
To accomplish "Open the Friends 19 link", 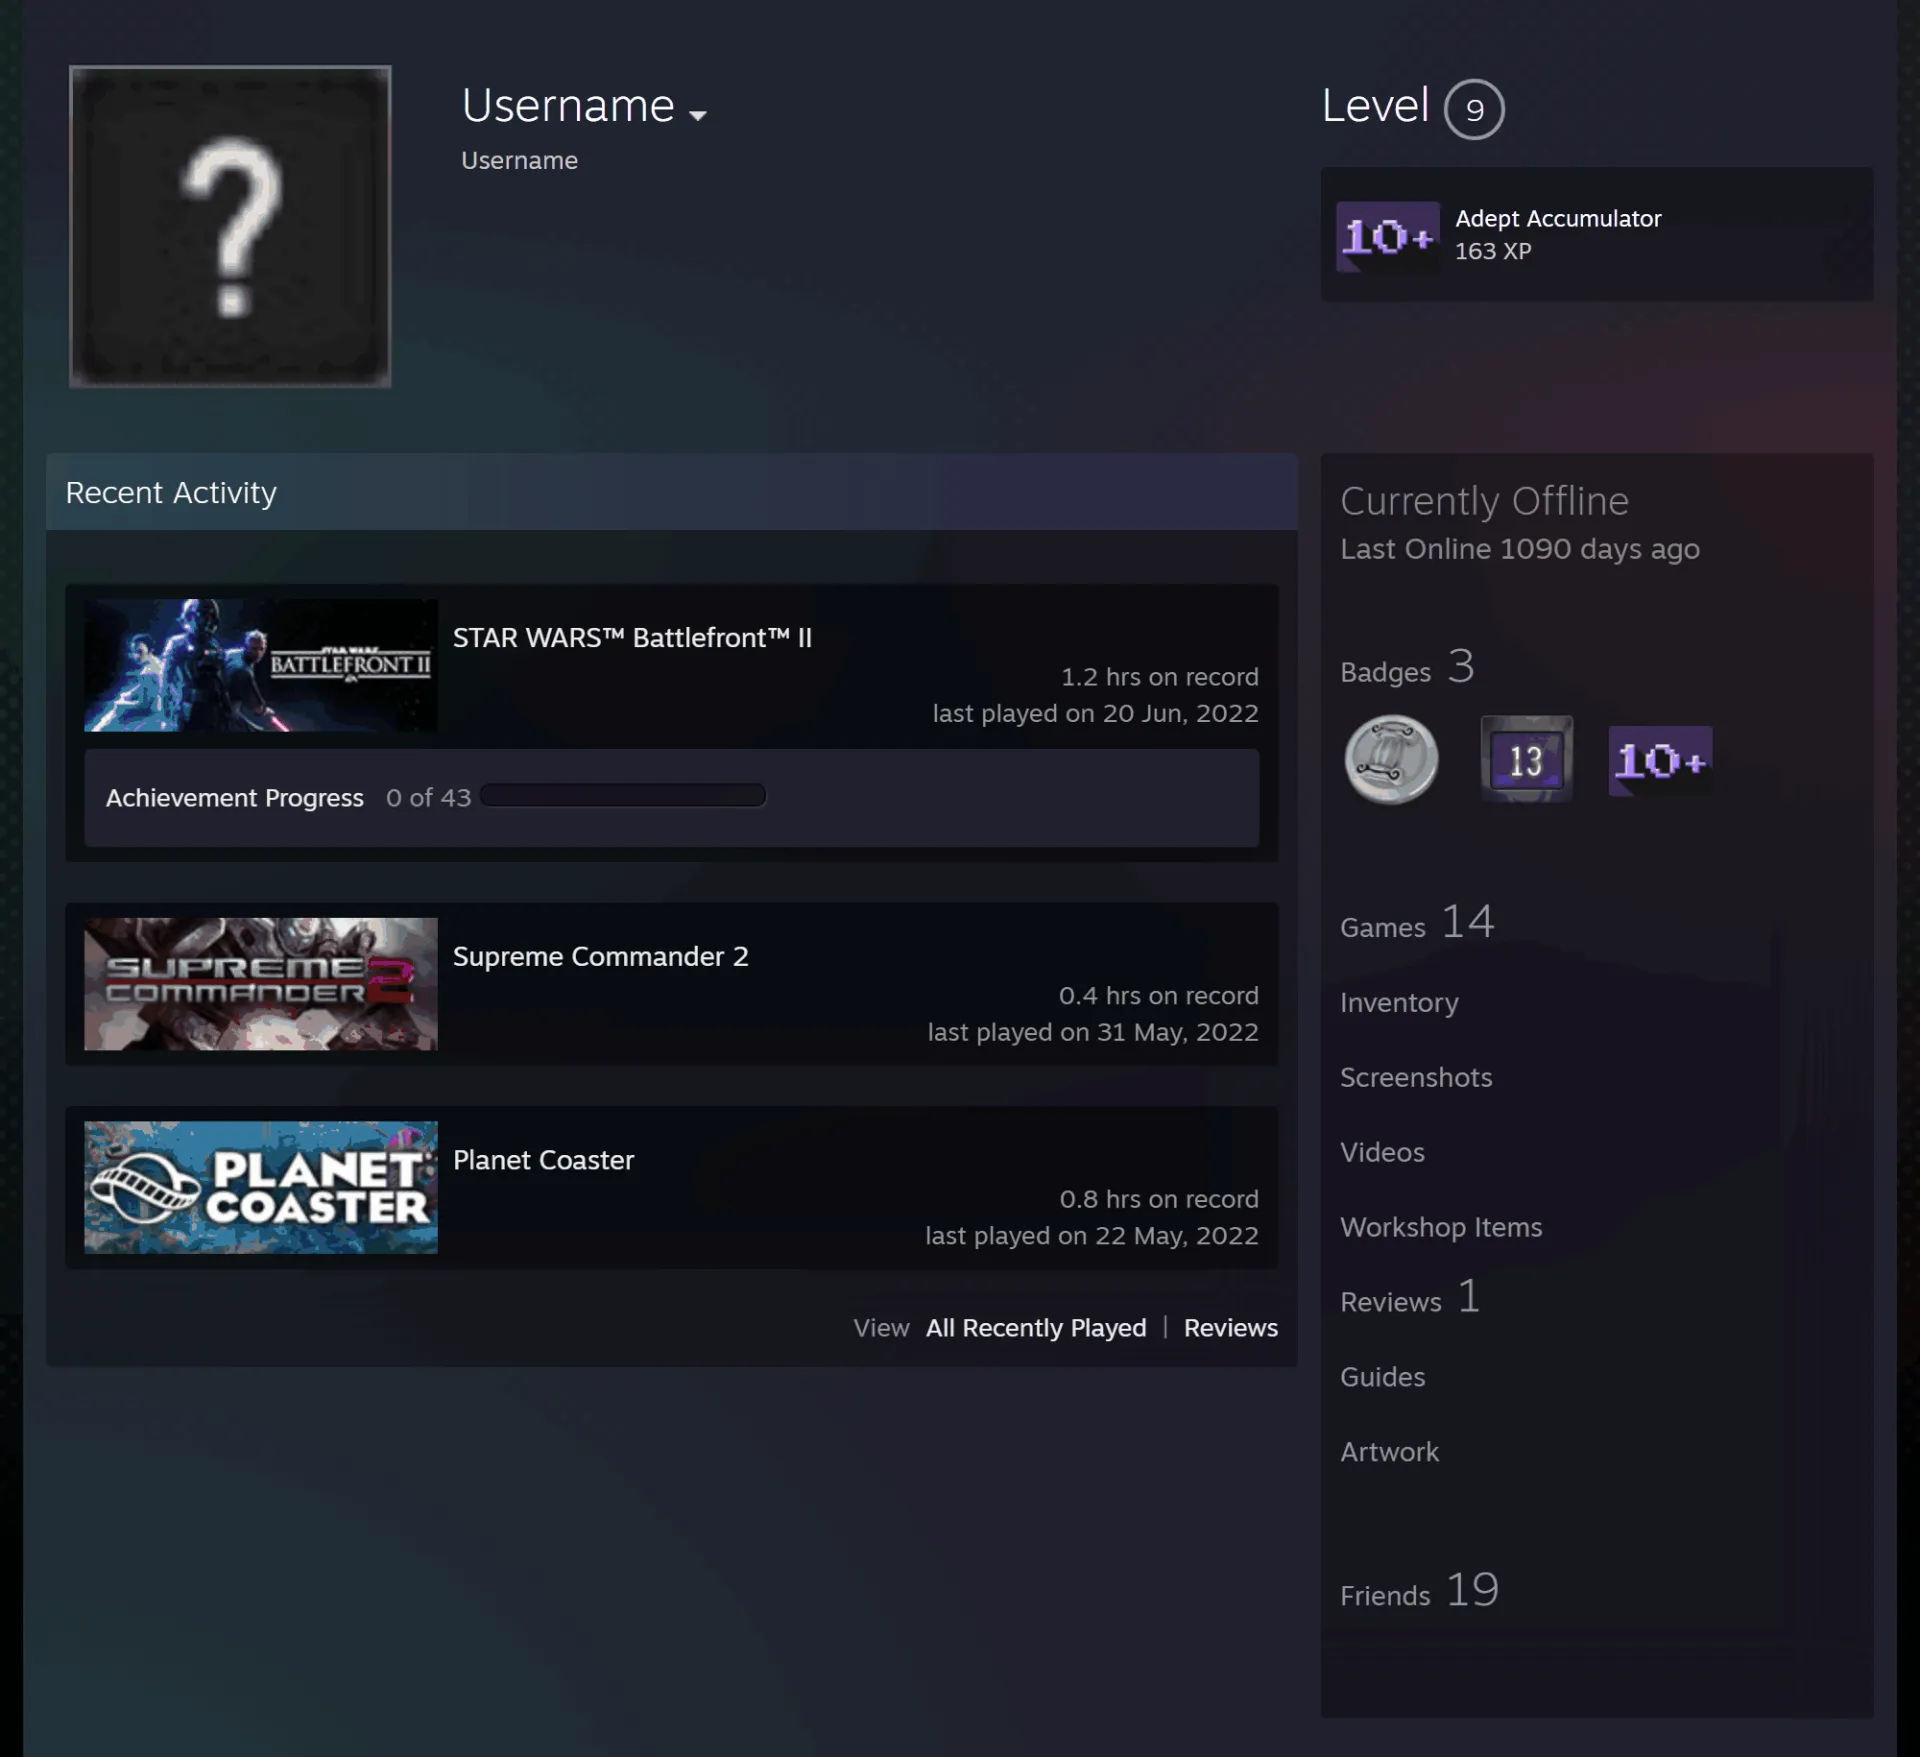I will (1419, 1590).
